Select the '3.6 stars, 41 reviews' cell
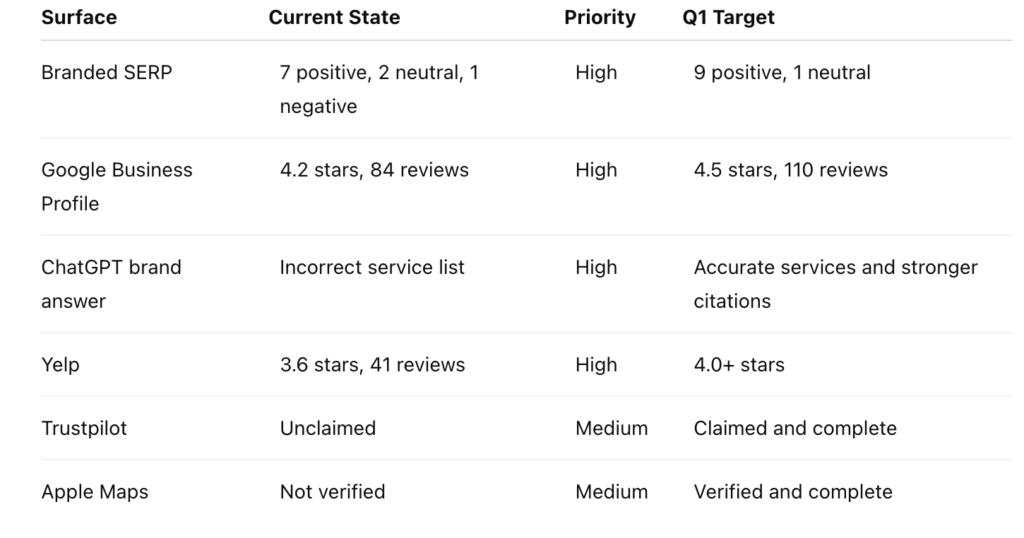Image resolution: width=1024 pixels, height=538 pixels. (x=372, y=364)
